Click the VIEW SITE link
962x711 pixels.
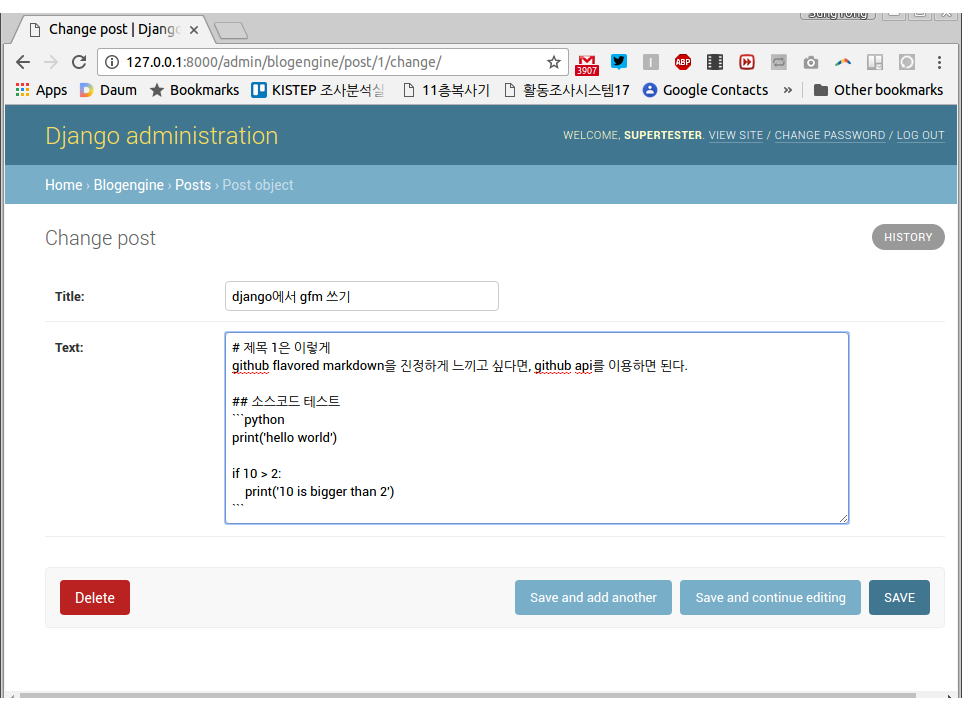736,135
